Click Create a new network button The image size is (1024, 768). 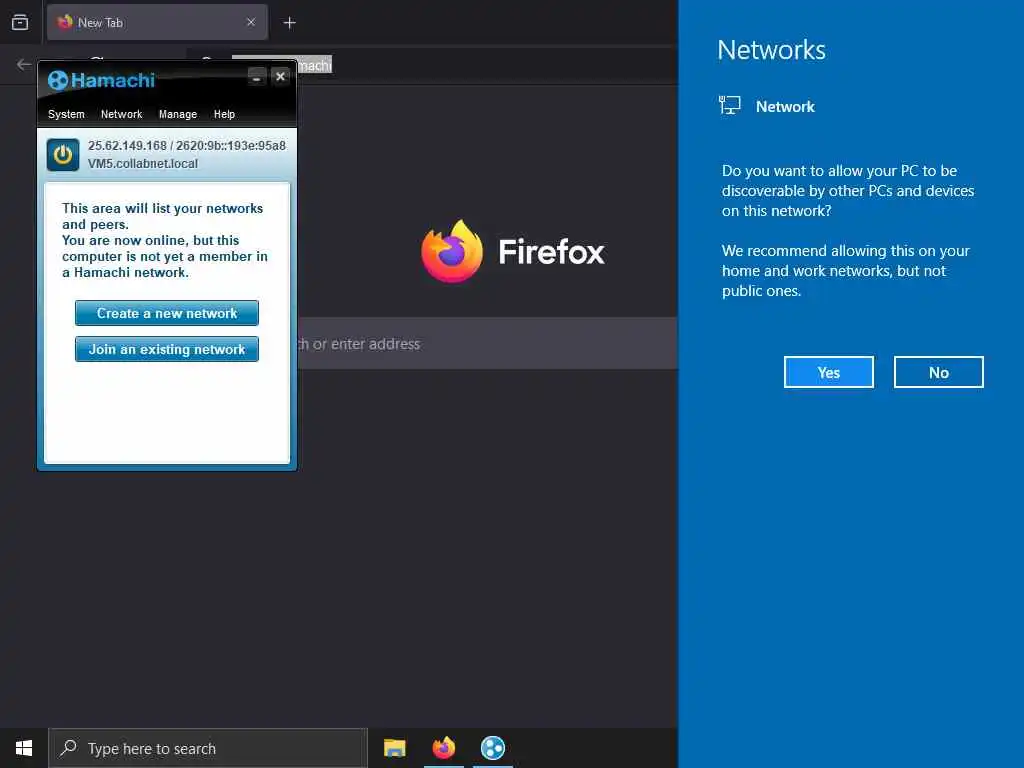coord(167,313)
